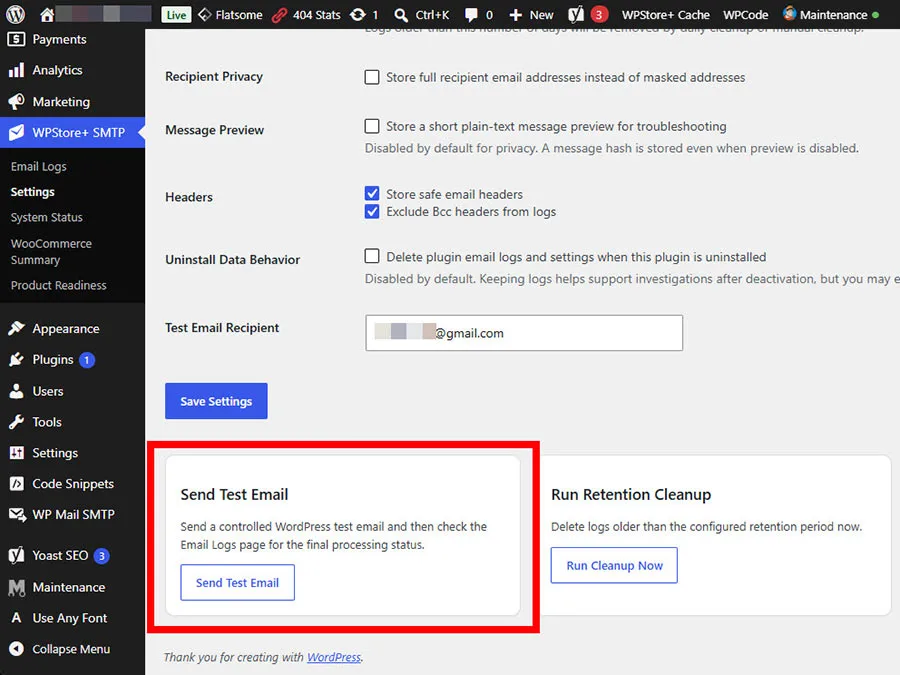The image size is (900, 675).
Task: Click the updates refresh icon
Action: 358,15
